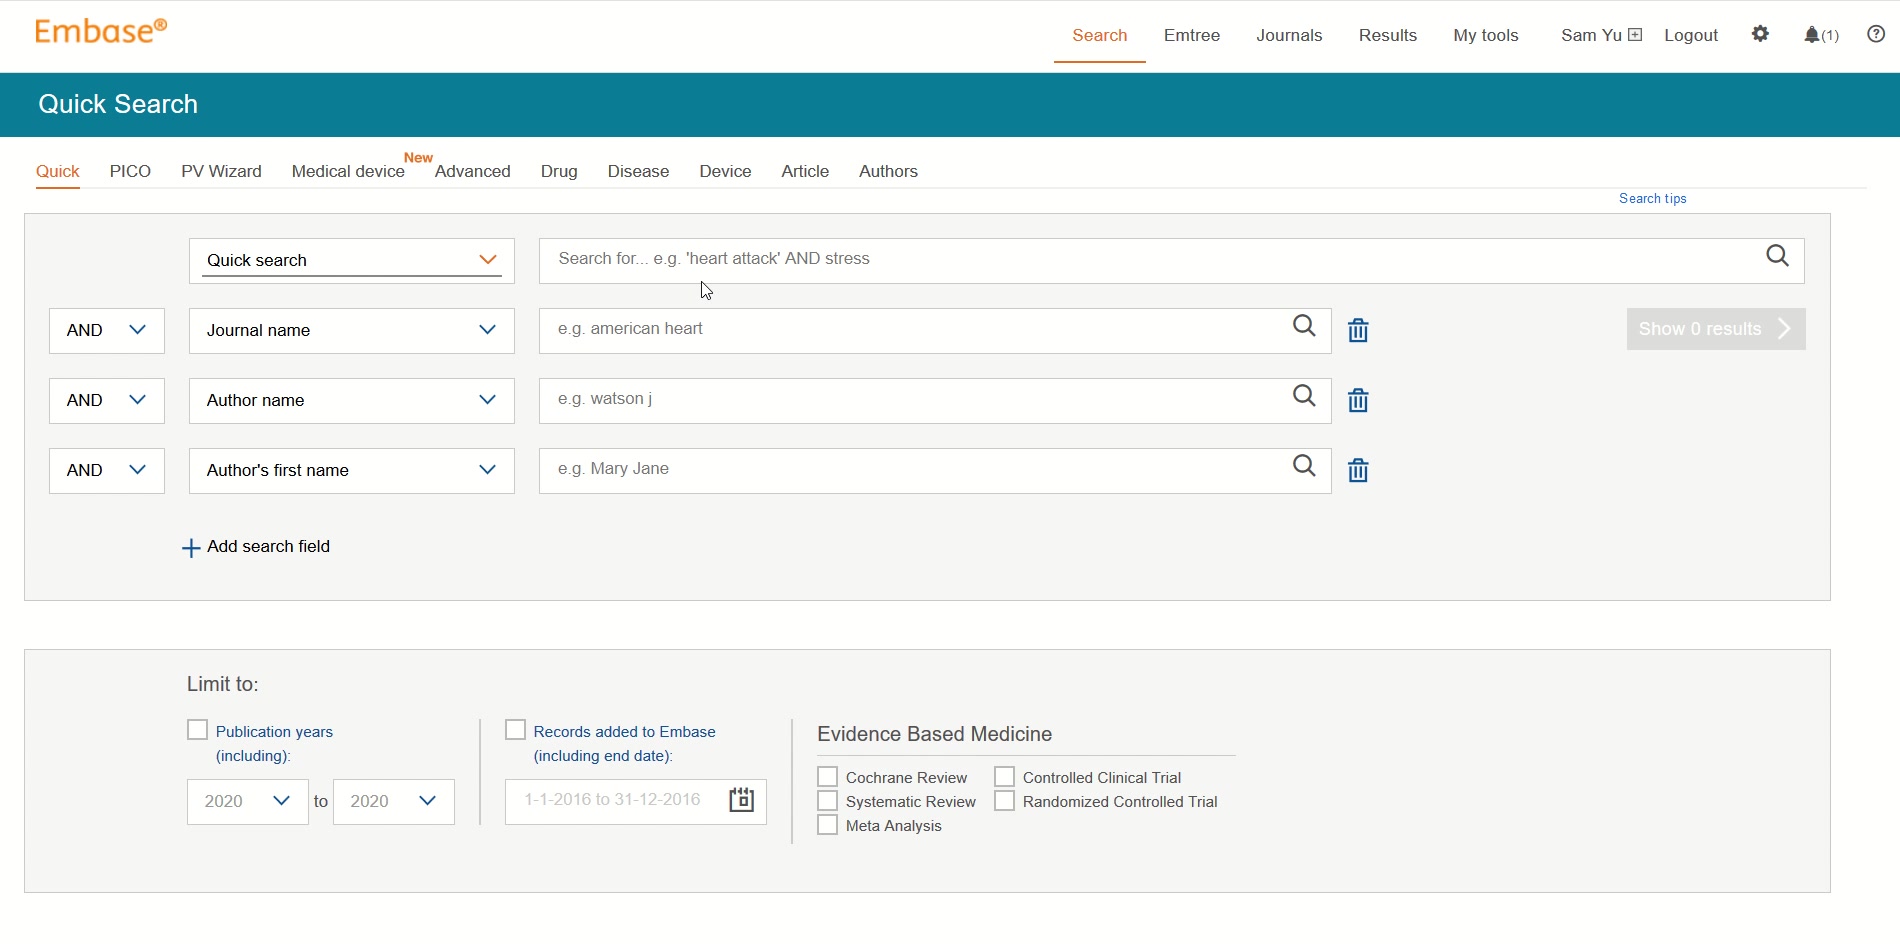Open help question mark icon
This screenshot has width=1900, height=944.
tap(1876, 34)
